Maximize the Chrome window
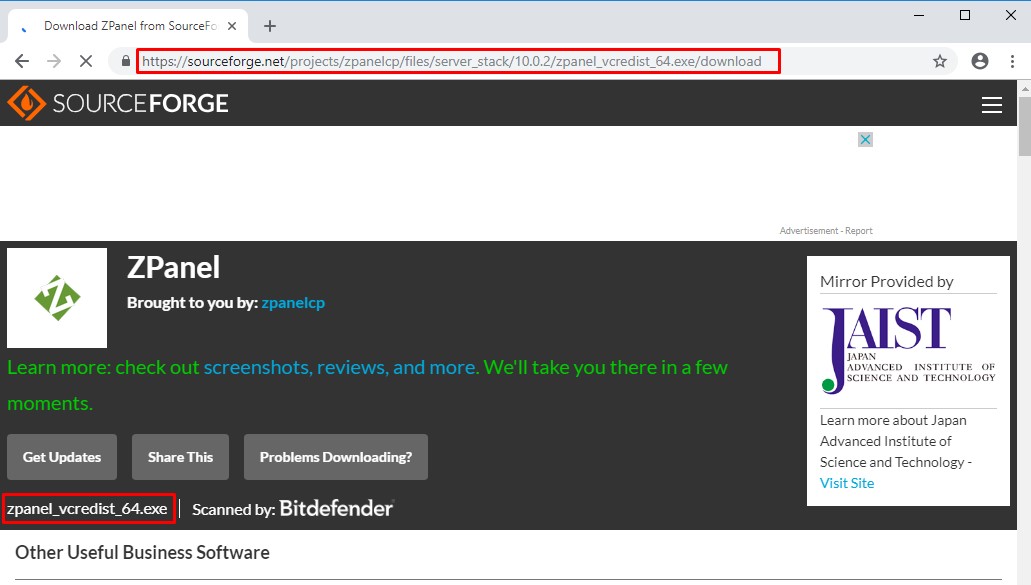Screen dimensions: 1031x585 [x=965, y=15]
